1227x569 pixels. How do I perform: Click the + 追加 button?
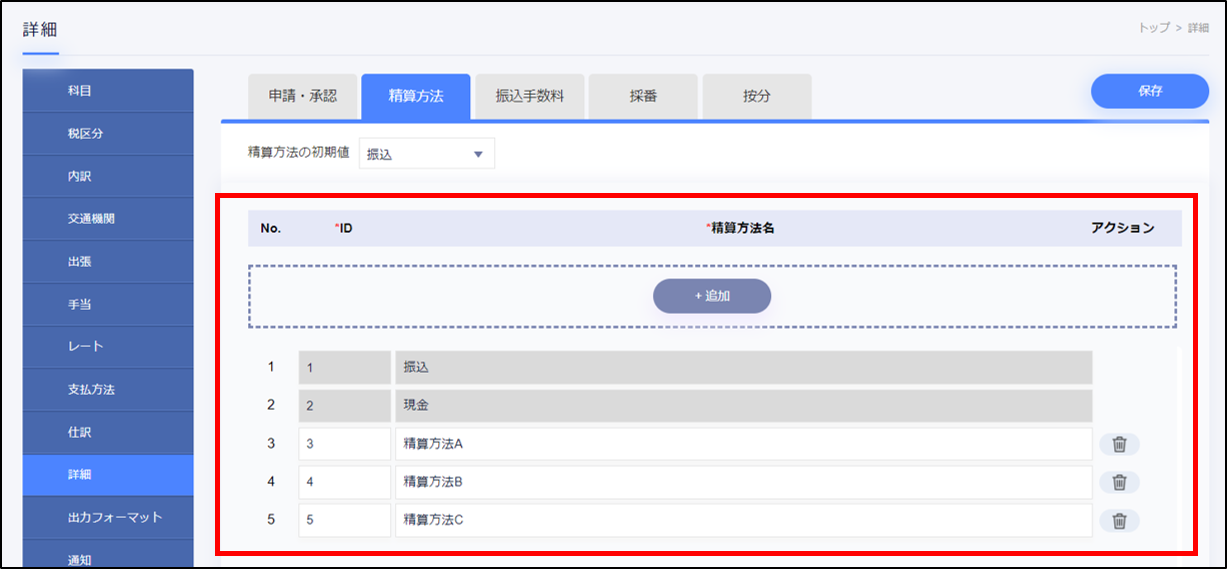pyautogui.click(x=711, y=296)
